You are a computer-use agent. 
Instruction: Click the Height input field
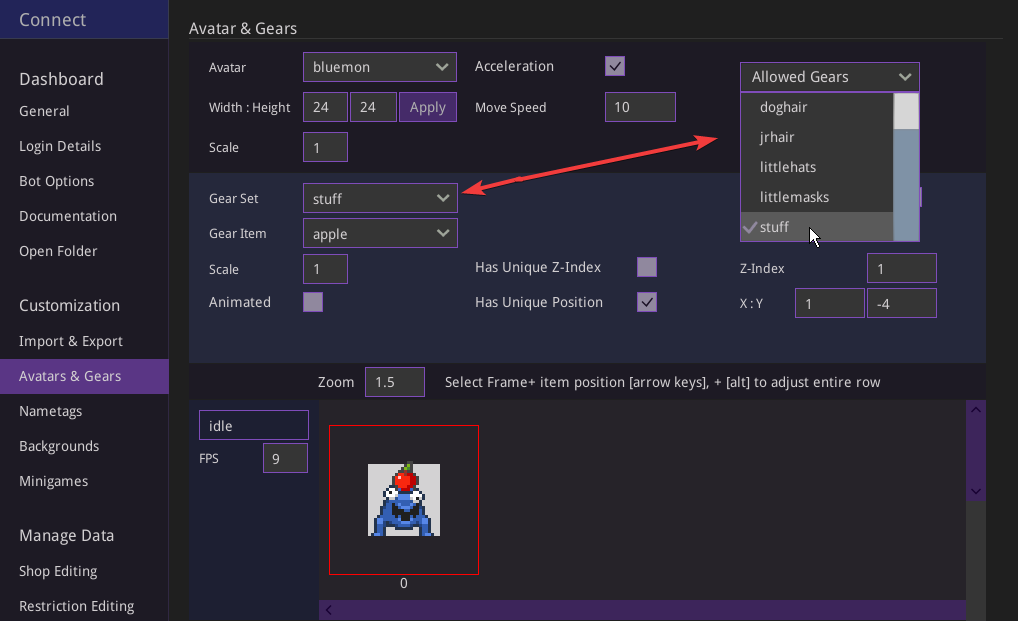pos(373,107)
